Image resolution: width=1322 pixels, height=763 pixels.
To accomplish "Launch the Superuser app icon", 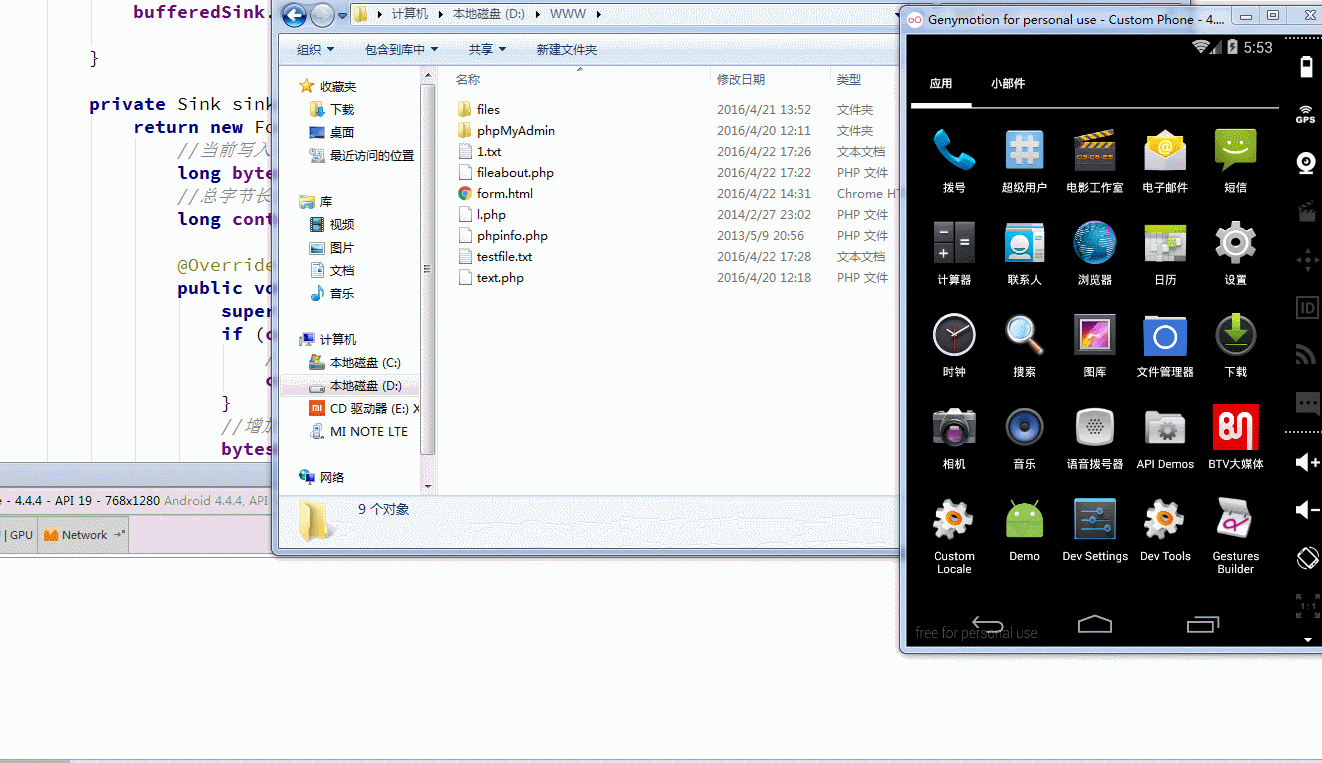I will [x=1024, y=151].
